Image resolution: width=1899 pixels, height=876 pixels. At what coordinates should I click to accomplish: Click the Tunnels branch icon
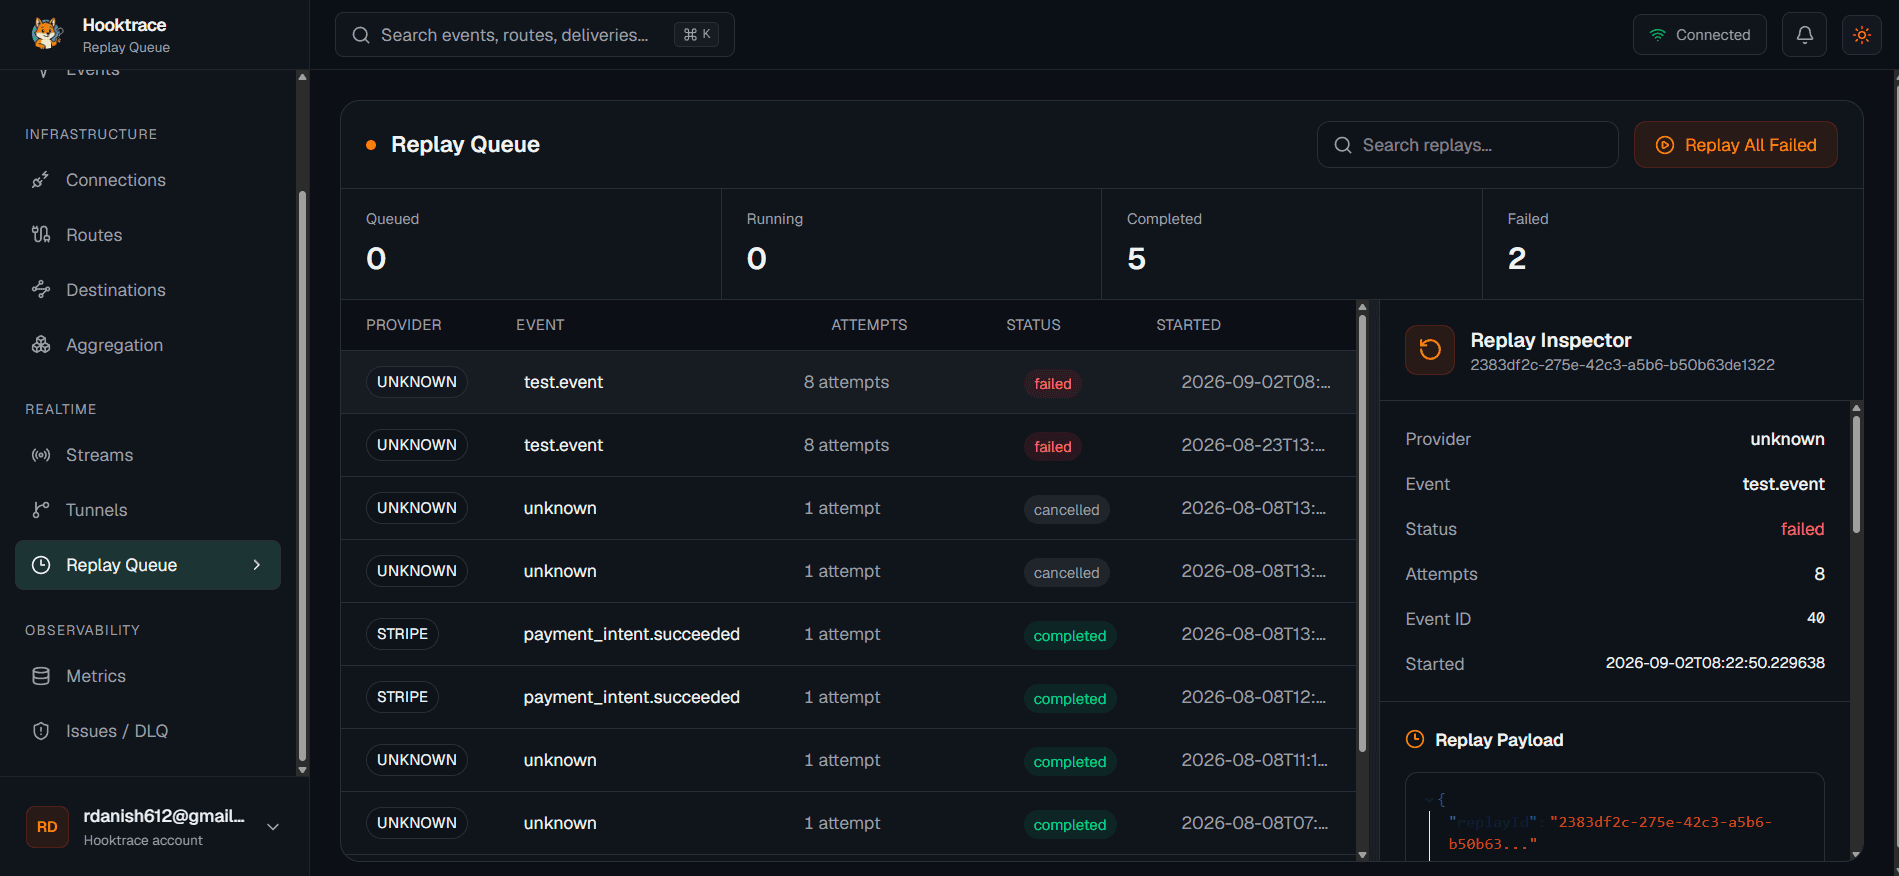pyautogui.click(x=41, y=510)
